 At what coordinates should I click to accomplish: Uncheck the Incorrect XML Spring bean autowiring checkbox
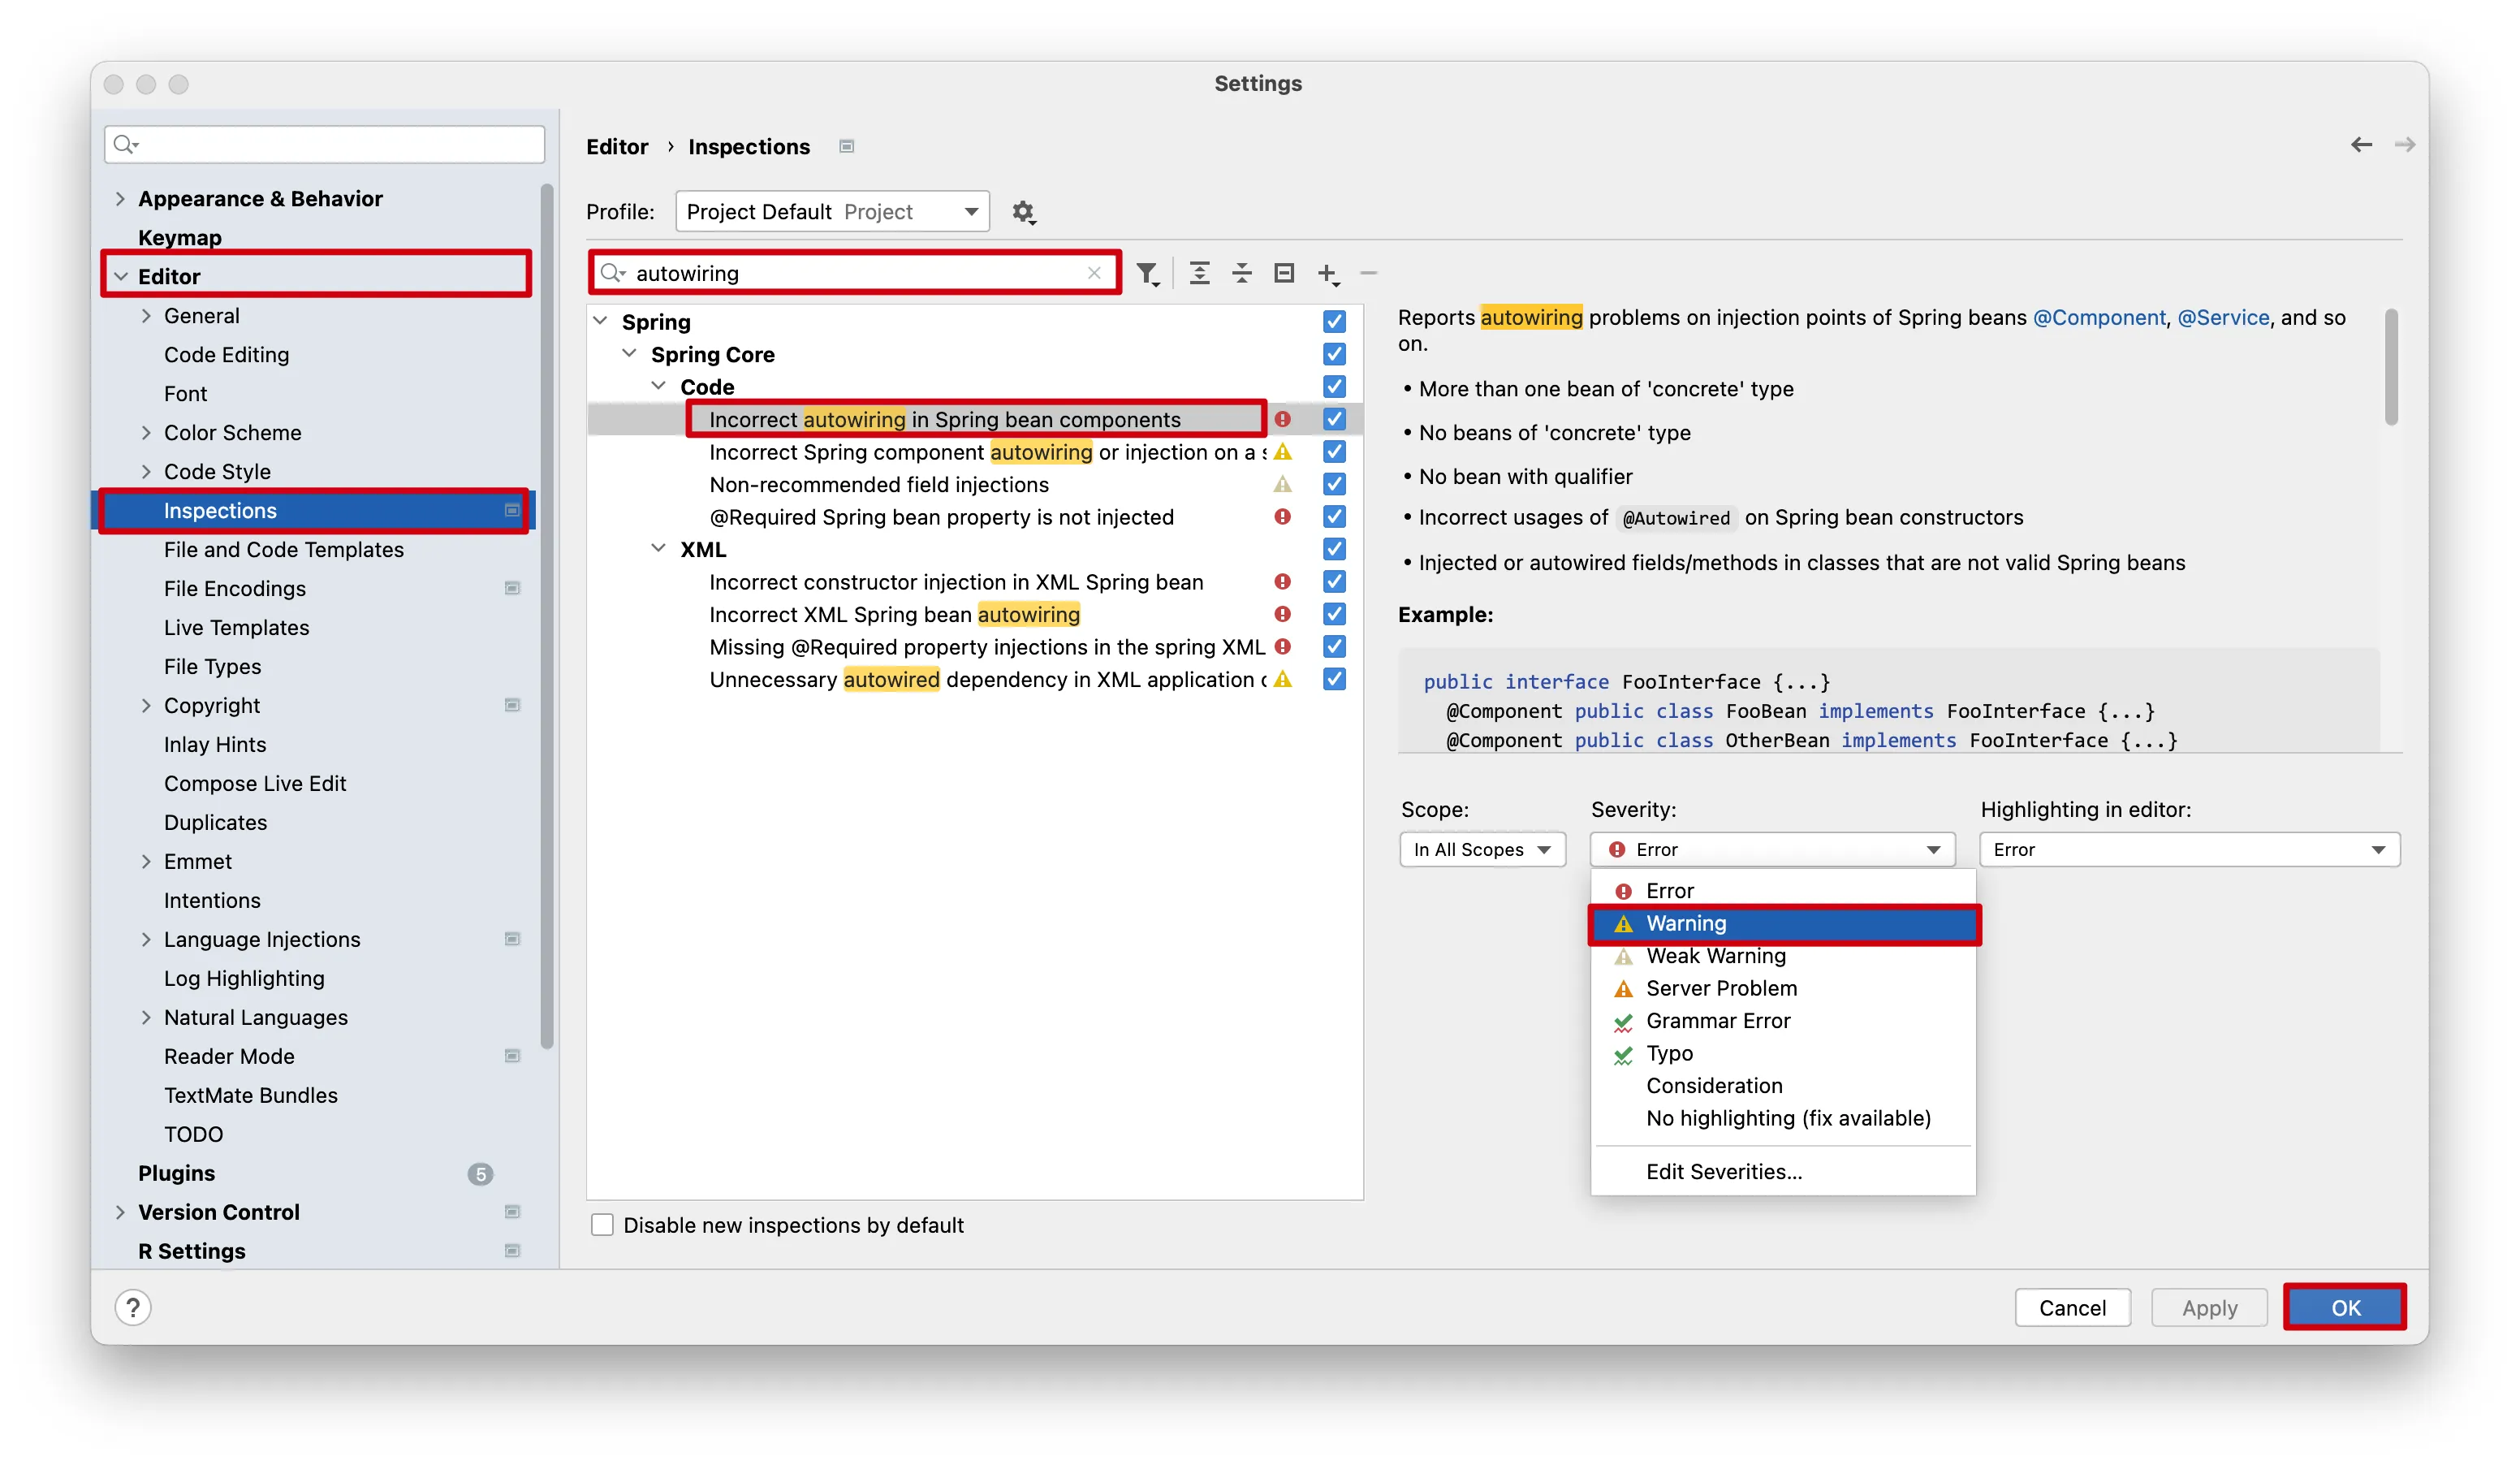(x=1334, y=615)
